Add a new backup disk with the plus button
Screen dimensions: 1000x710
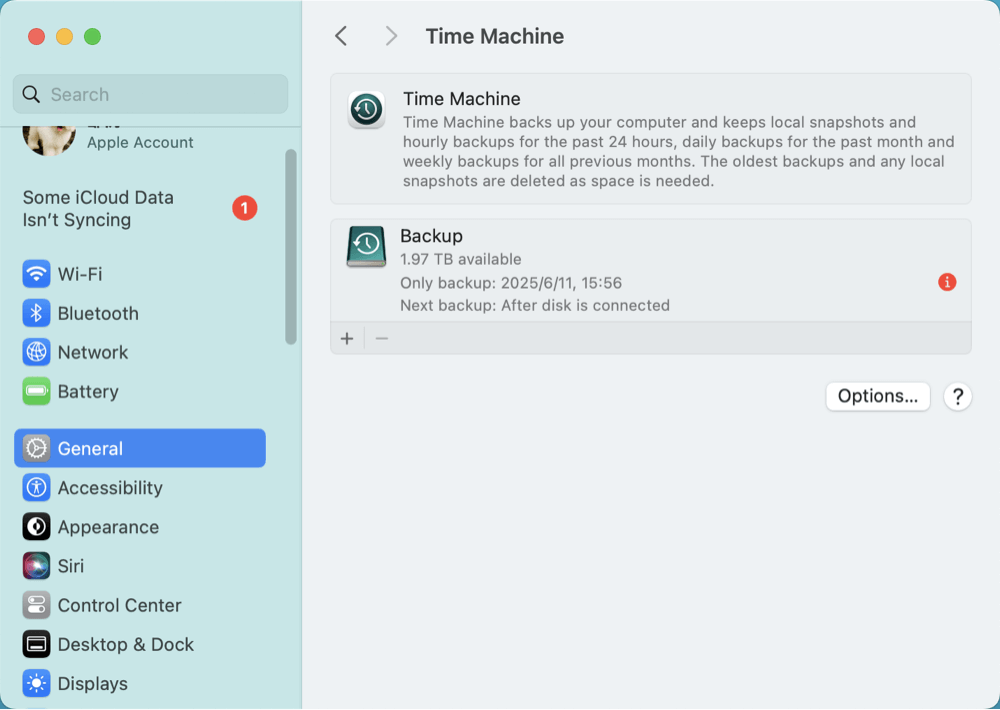[347, 338]
